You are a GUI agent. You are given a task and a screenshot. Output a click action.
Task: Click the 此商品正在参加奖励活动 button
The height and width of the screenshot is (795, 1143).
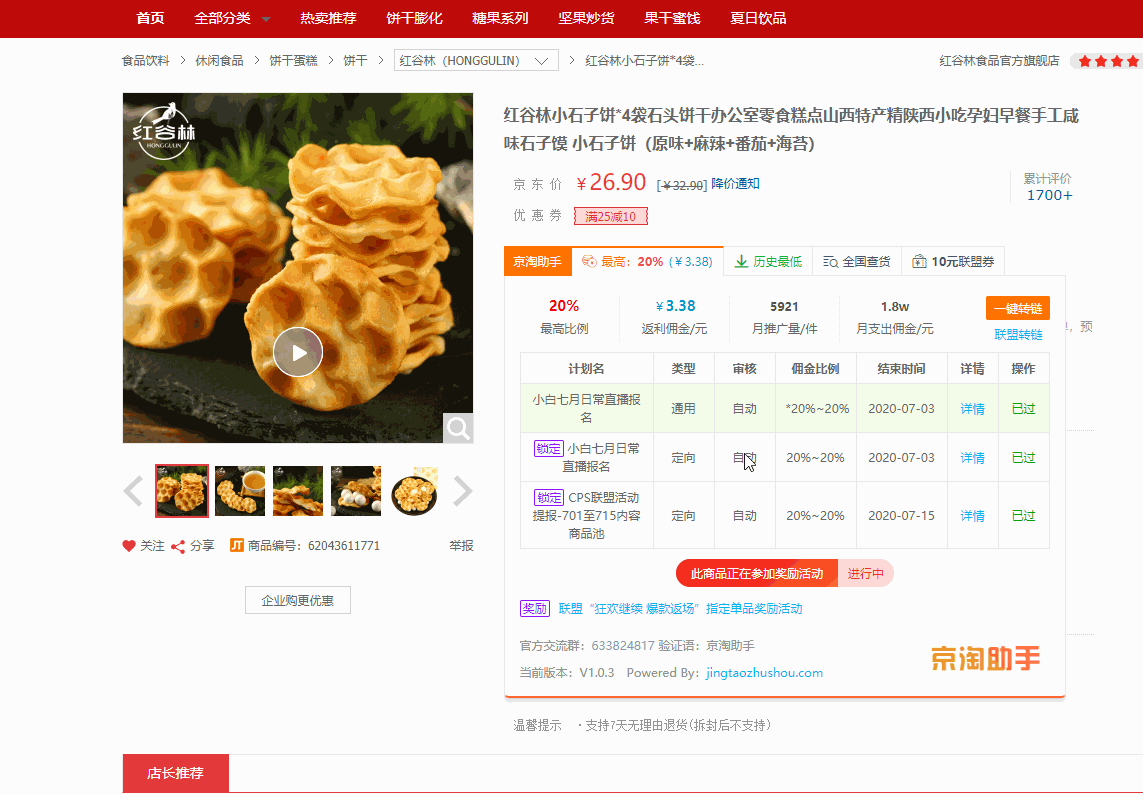click(757, 573)
